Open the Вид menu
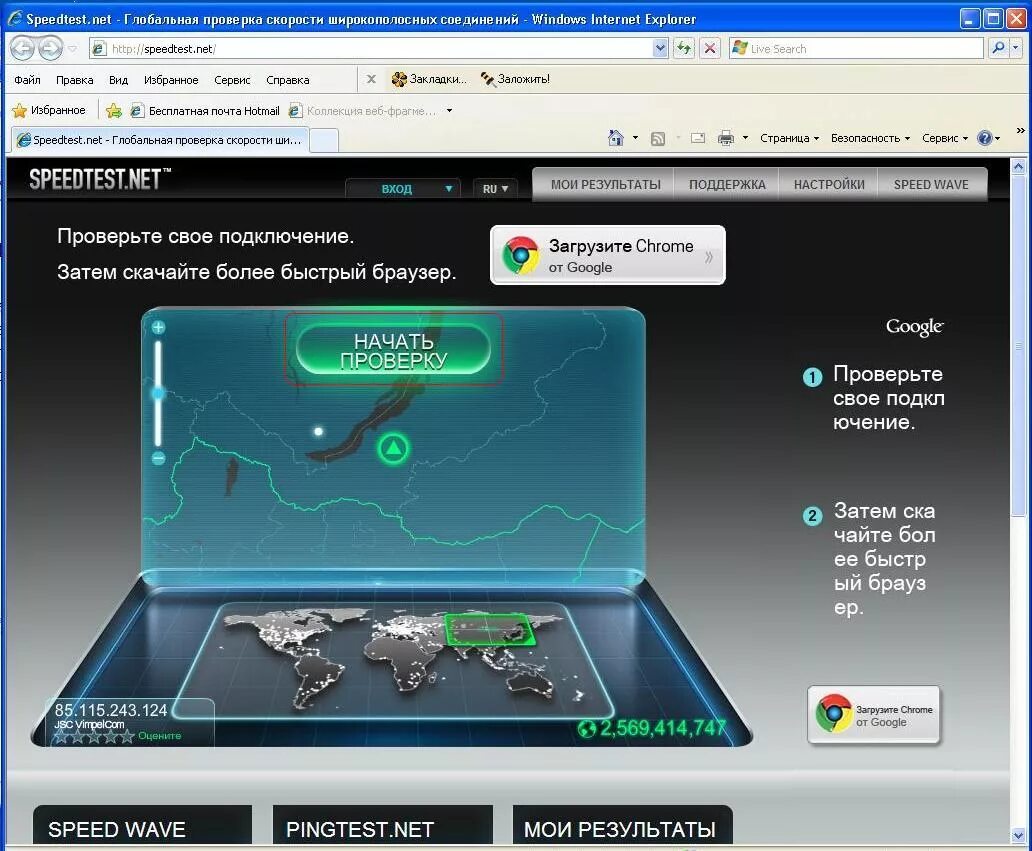This screenshot has height=851, width=1032. click(118, 80)
